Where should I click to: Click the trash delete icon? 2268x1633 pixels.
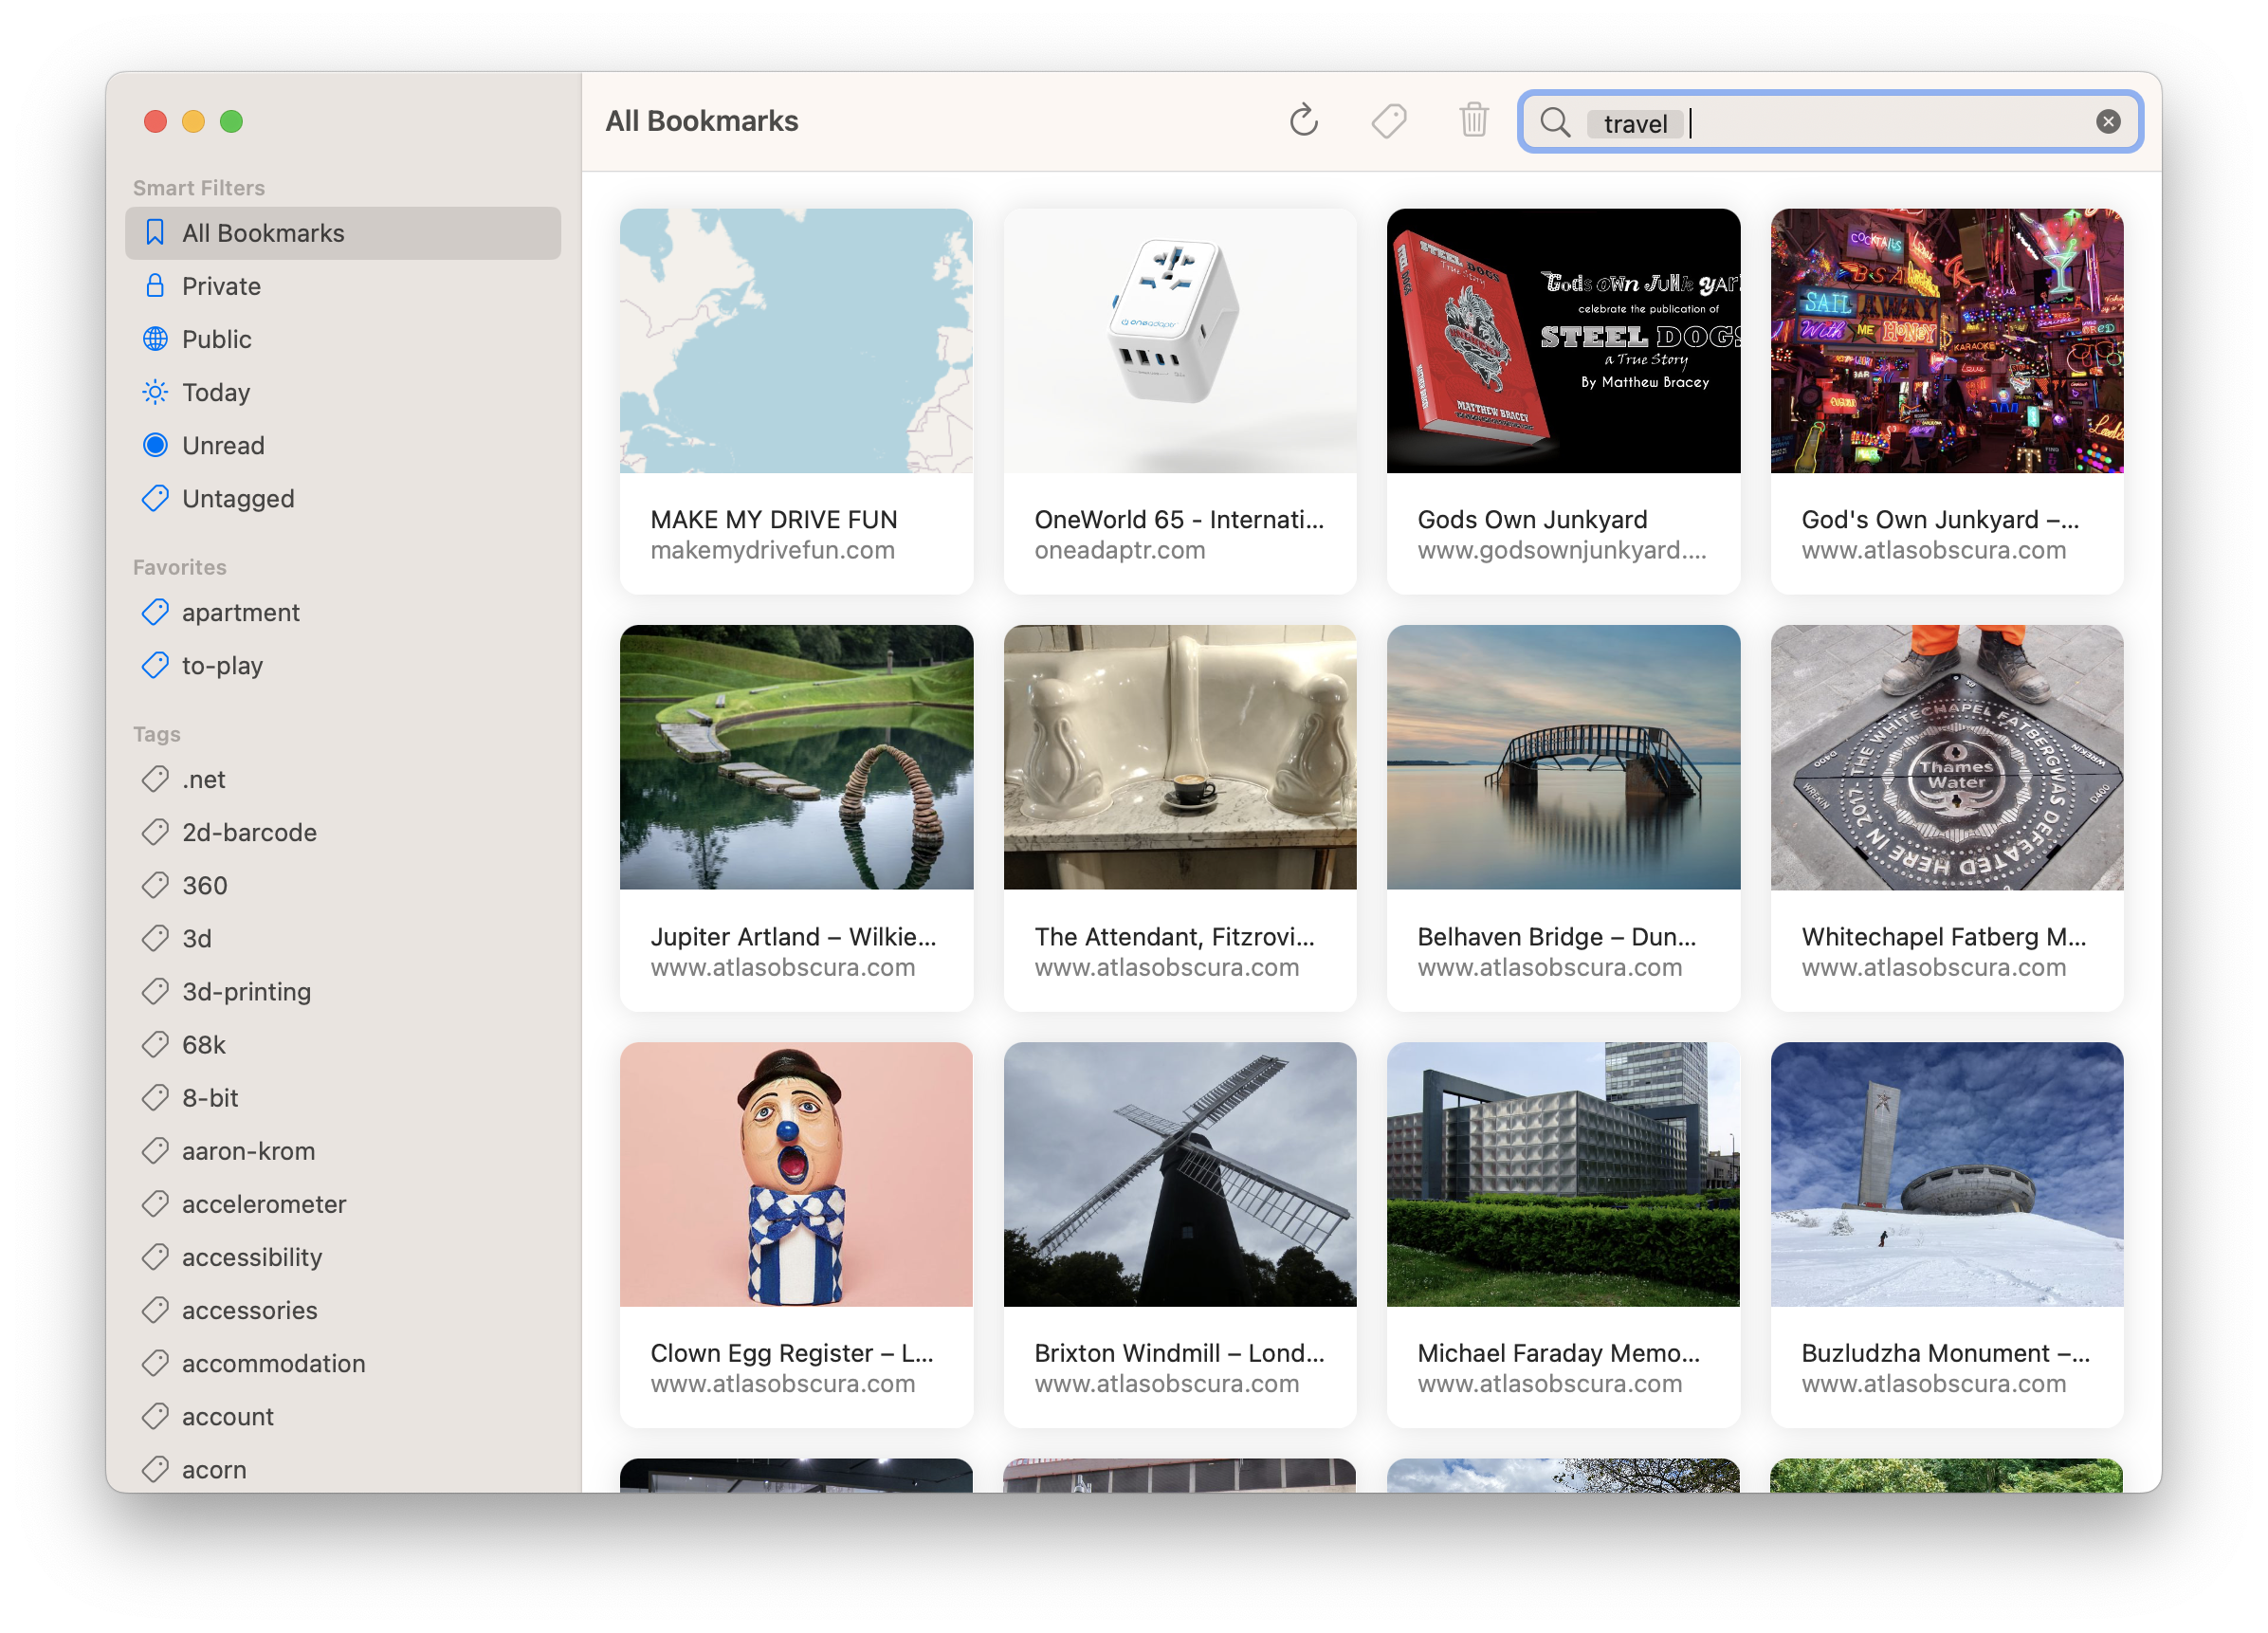(1473, 121)
